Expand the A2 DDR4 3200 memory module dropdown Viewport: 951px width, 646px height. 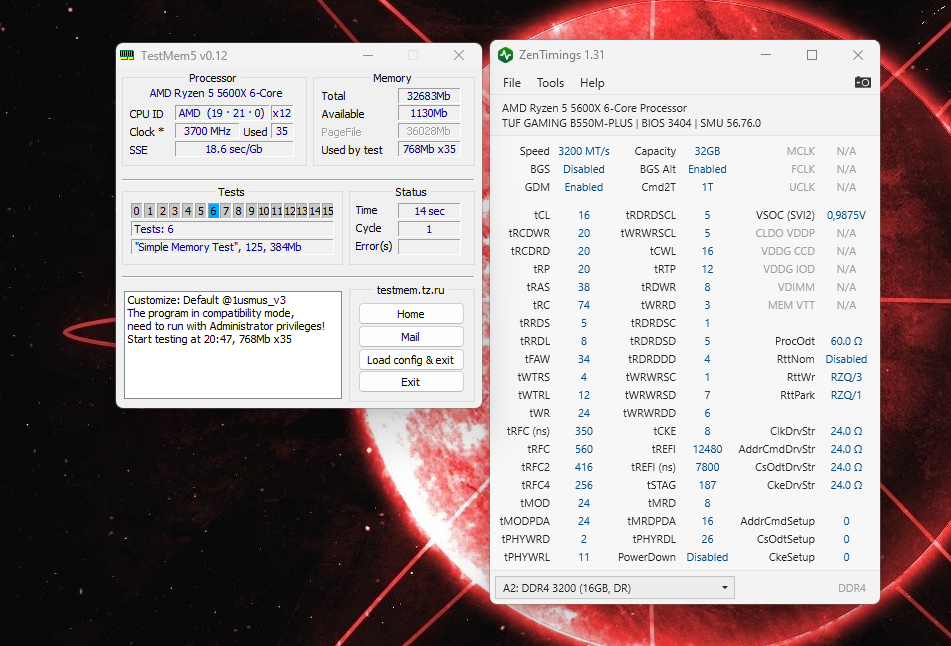pos(724,588)
